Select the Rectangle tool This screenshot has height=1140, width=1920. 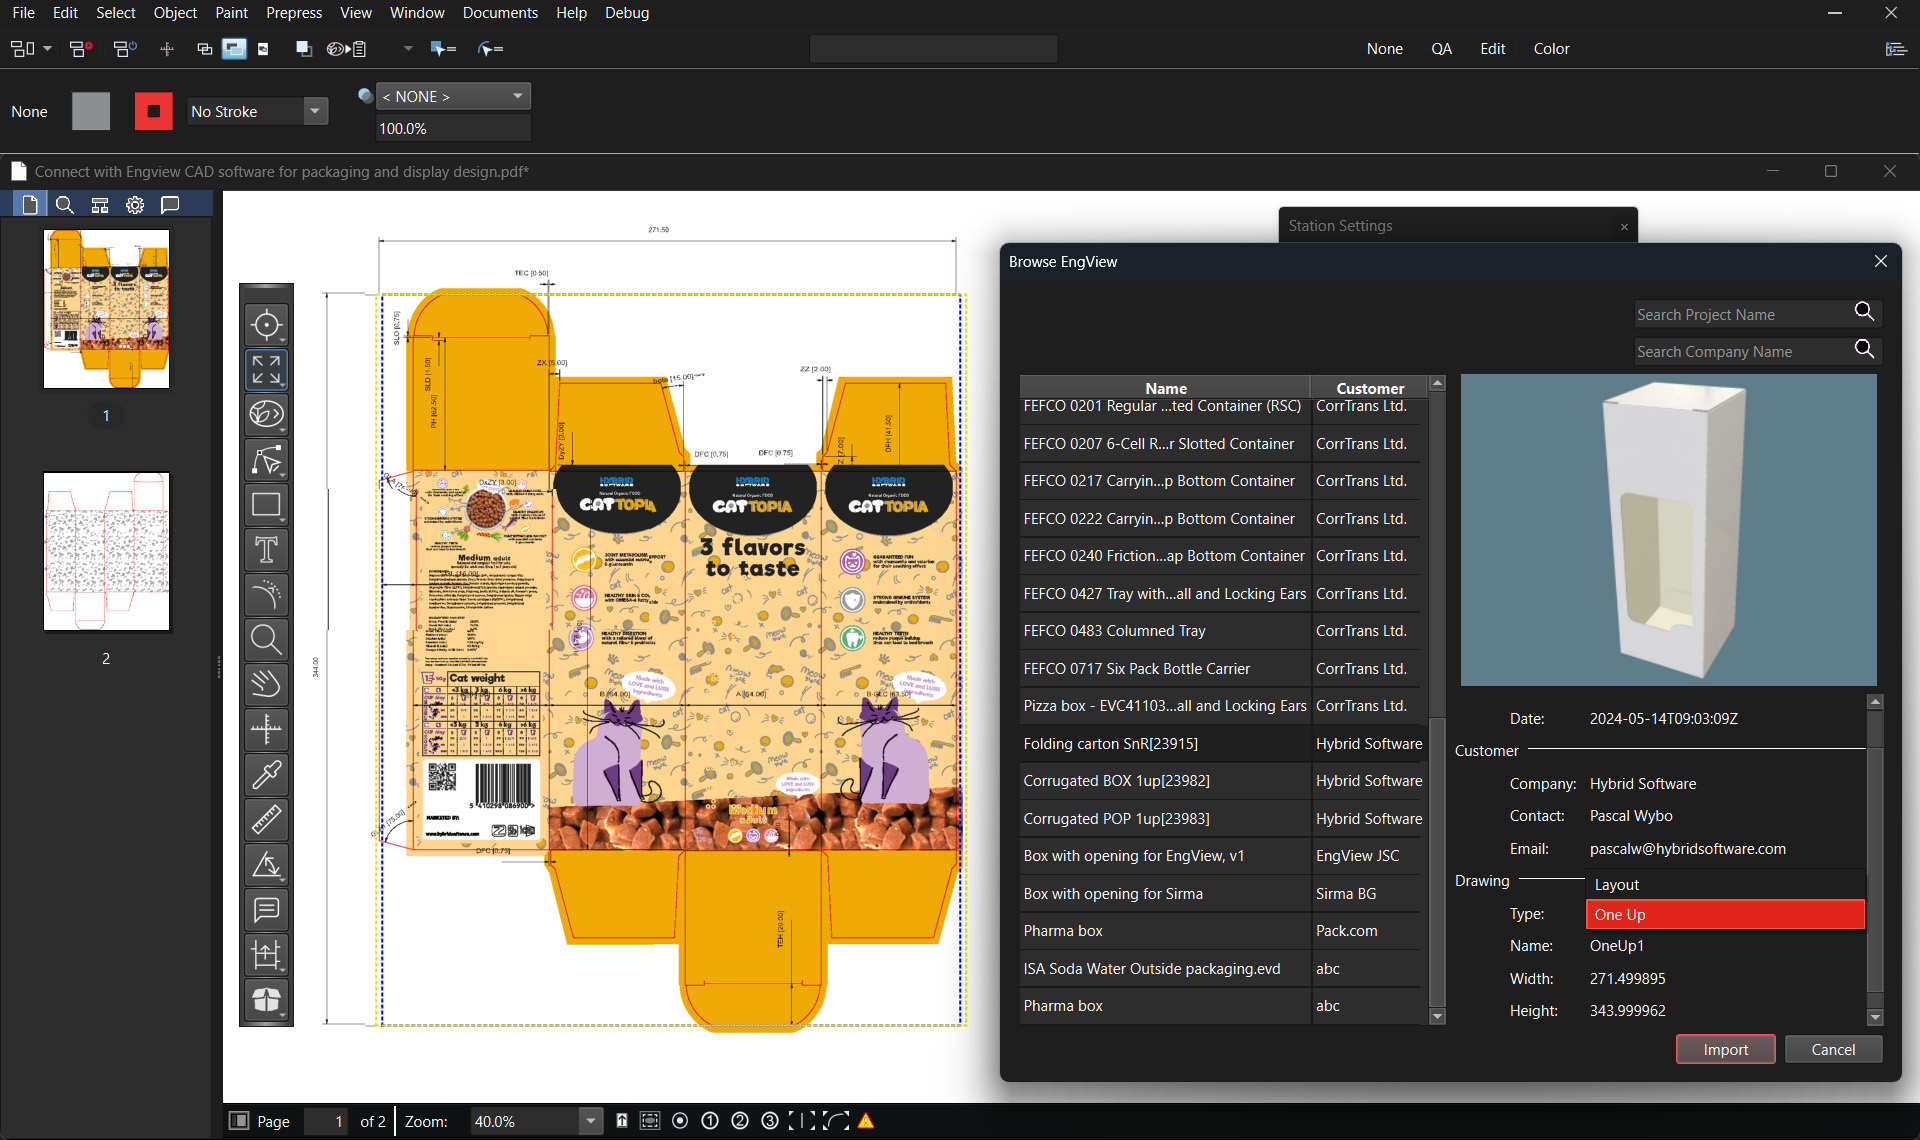click(x=266, y=504)
